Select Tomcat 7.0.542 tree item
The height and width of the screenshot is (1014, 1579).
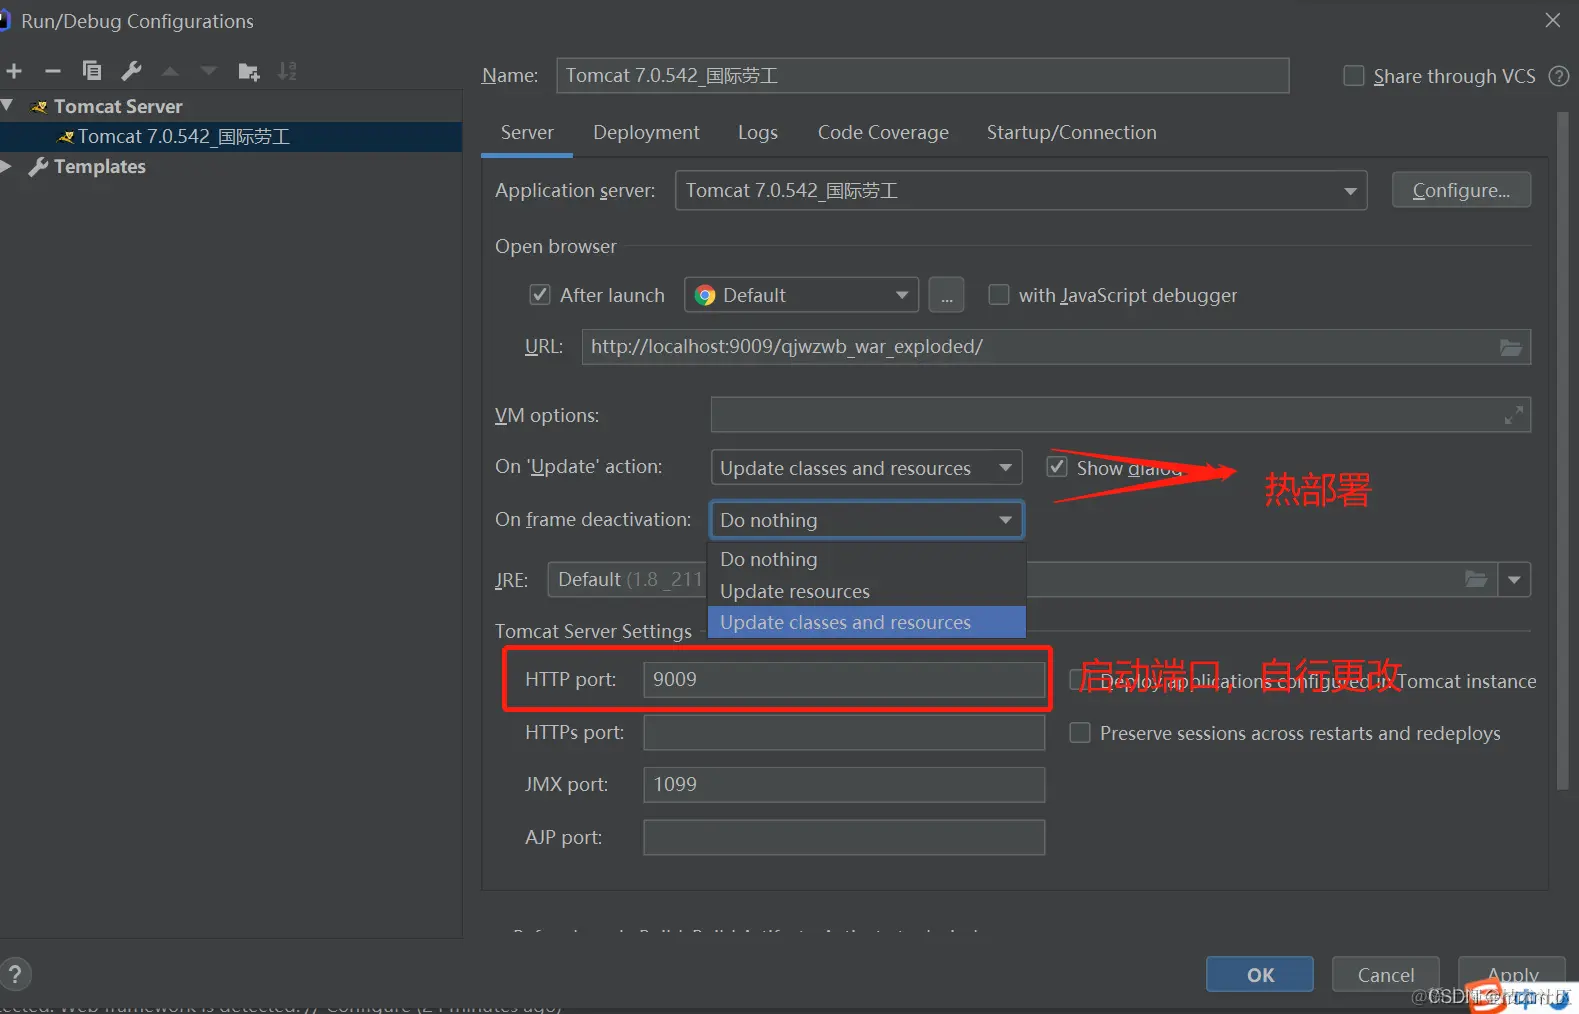pos(231,136)
